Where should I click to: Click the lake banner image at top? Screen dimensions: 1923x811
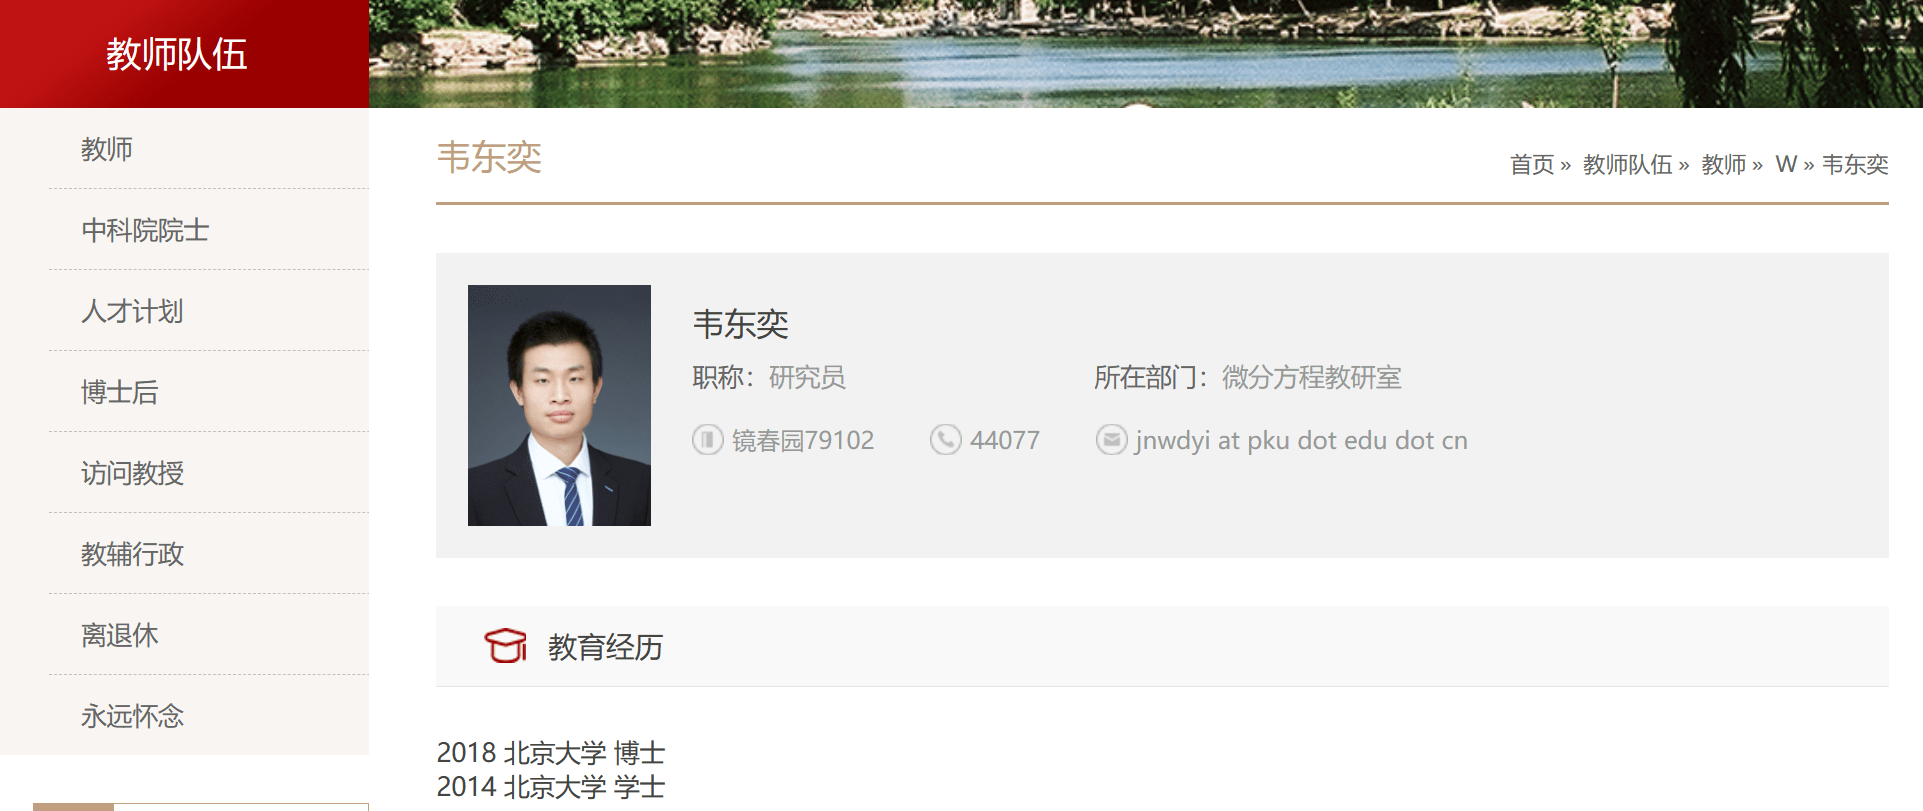(1146, 54)
